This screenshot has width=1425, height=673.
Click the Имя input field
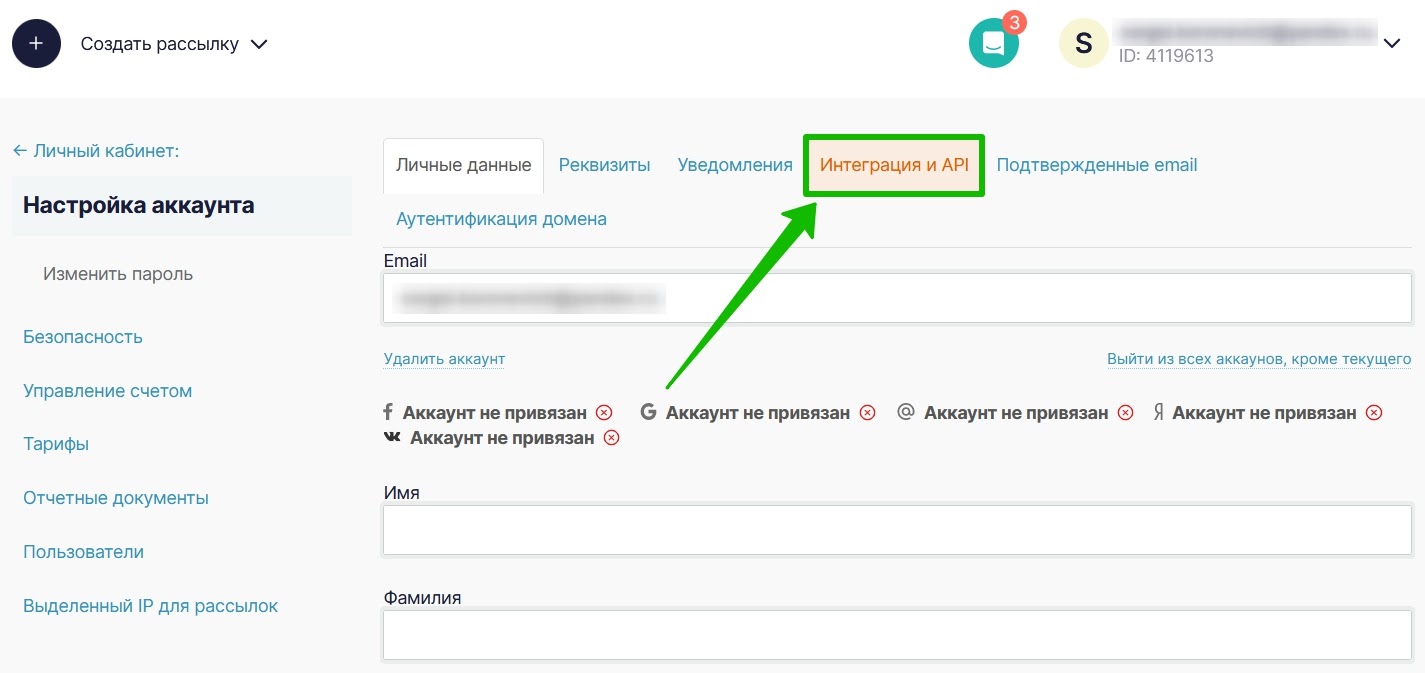coord(897,530)
